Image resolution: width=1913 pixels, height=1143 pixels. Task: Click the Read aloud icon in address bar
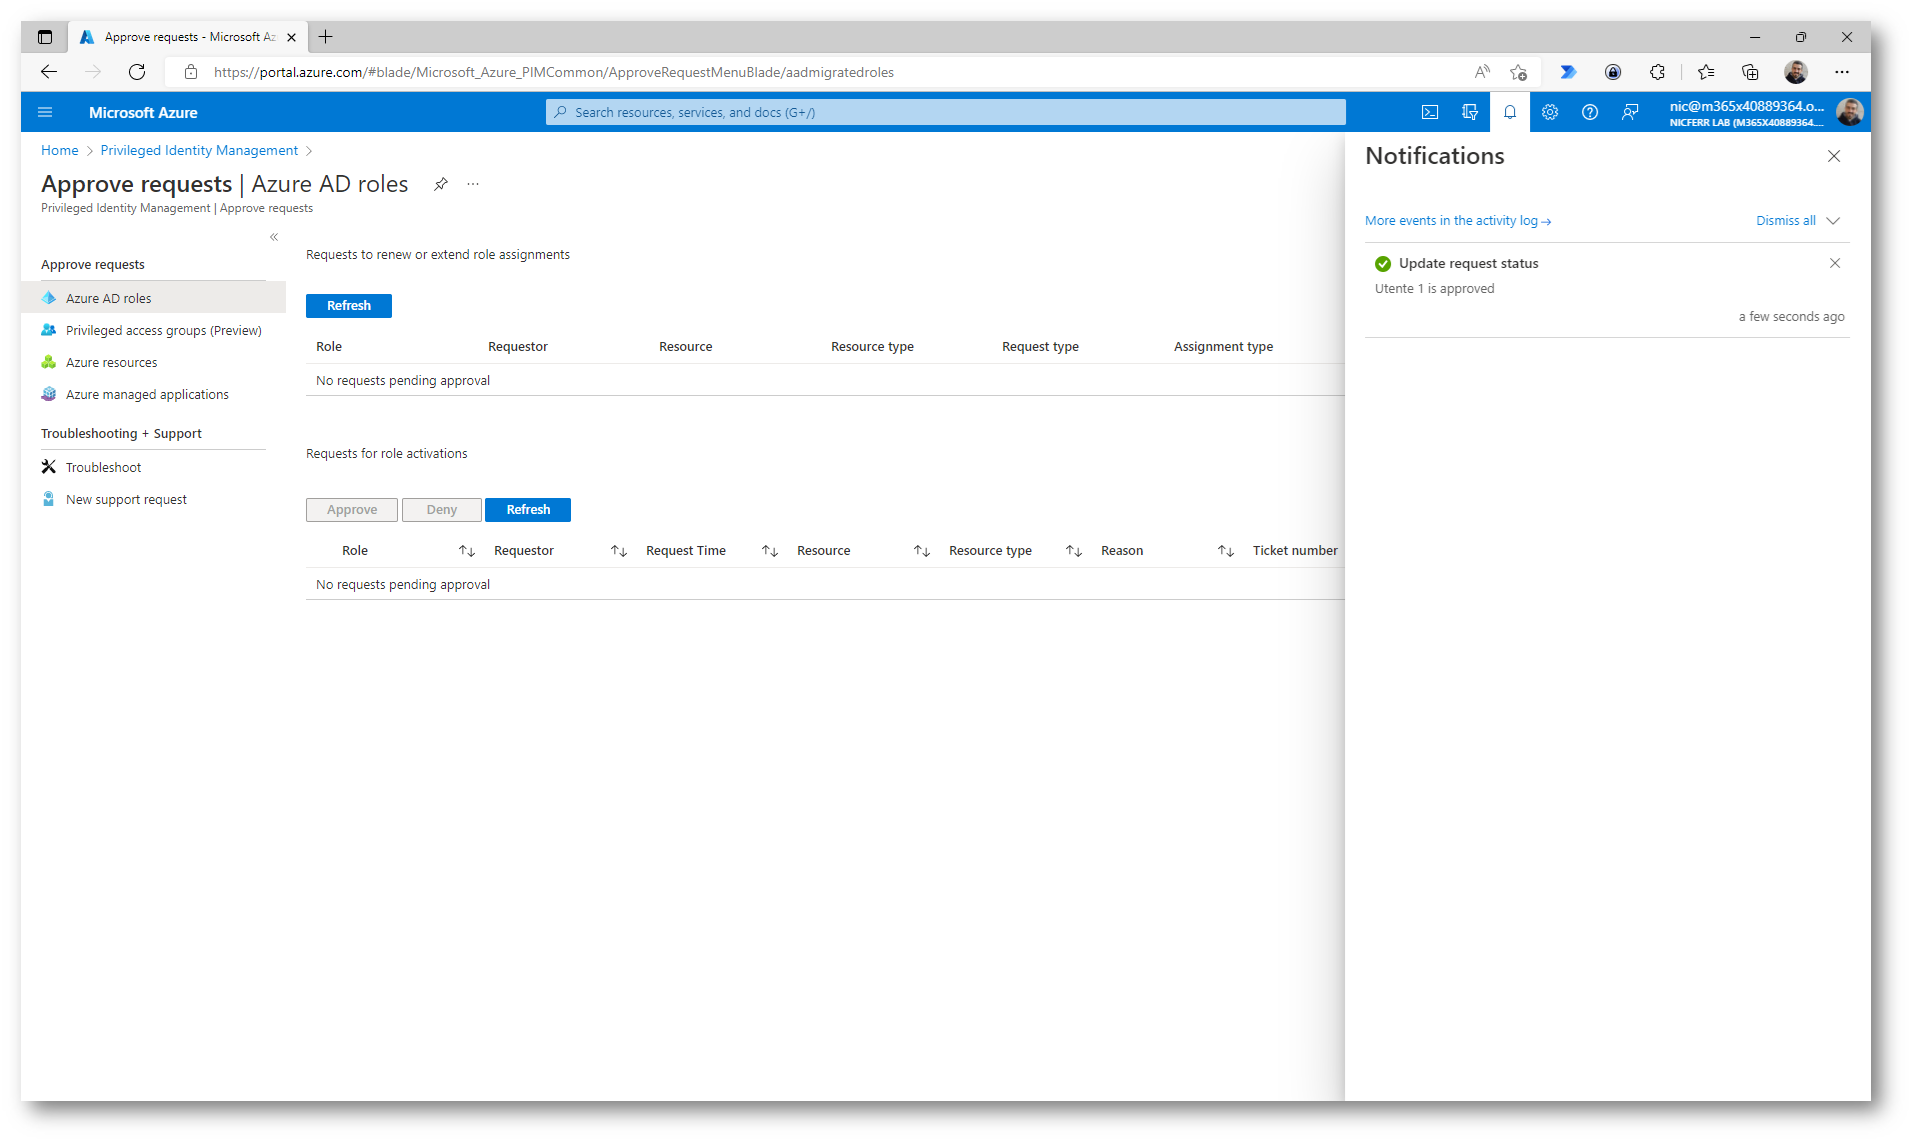[x=1482, y=72]
